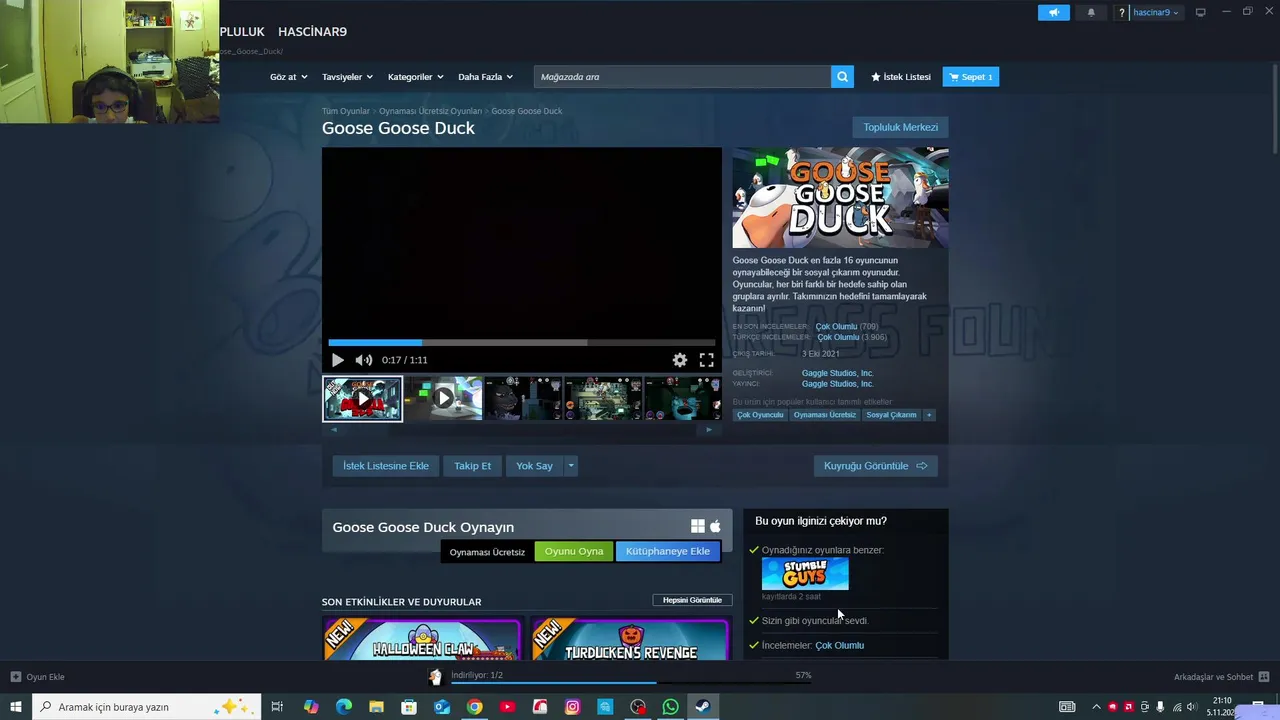This screenshot has height=720, width=1280.
Task: Click Kütüphaneye Ekle button
Action: click(x=668, y=551)
